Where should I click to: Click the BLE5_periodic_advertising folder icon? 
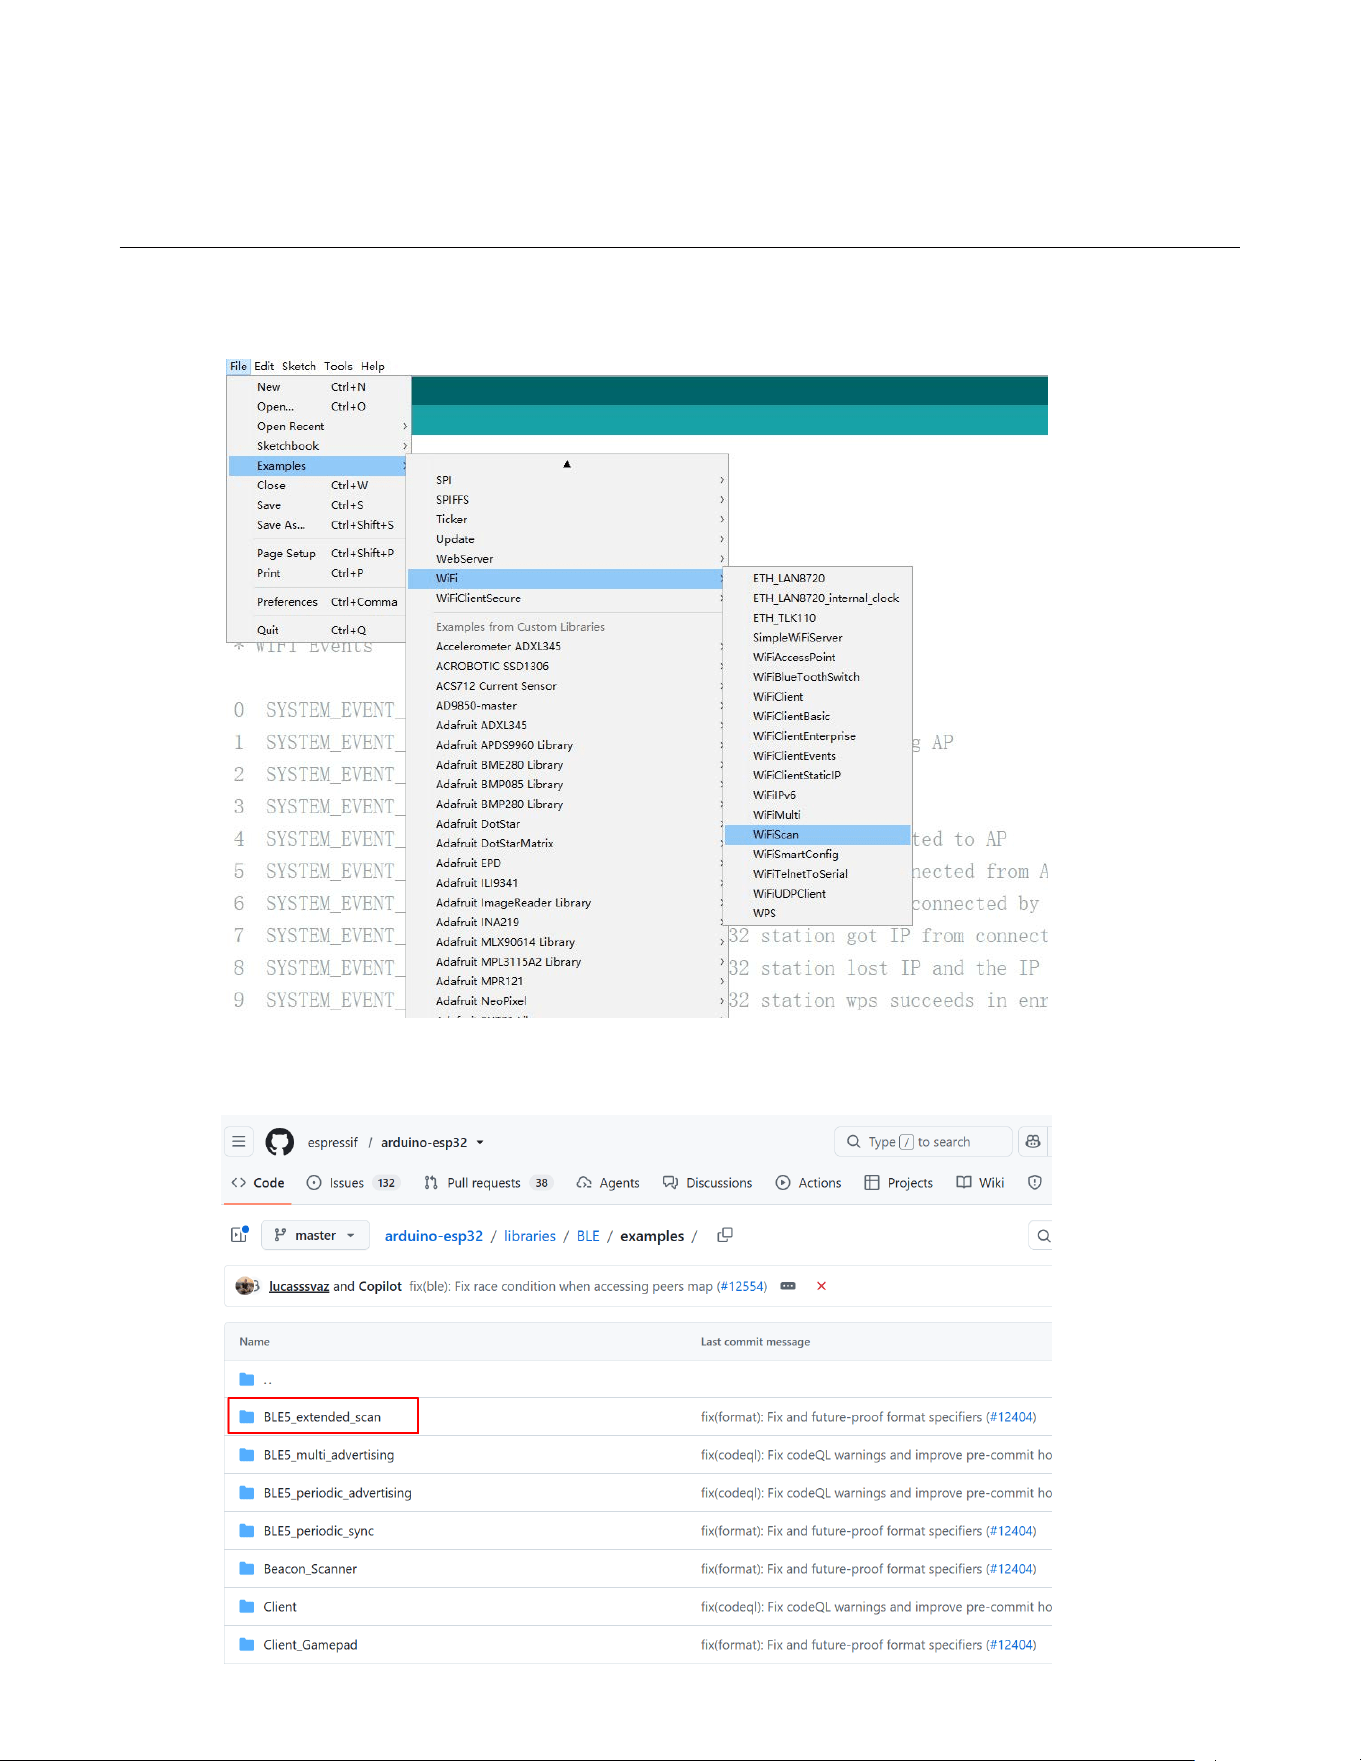pyautogui.click(x=247, y=1492)
